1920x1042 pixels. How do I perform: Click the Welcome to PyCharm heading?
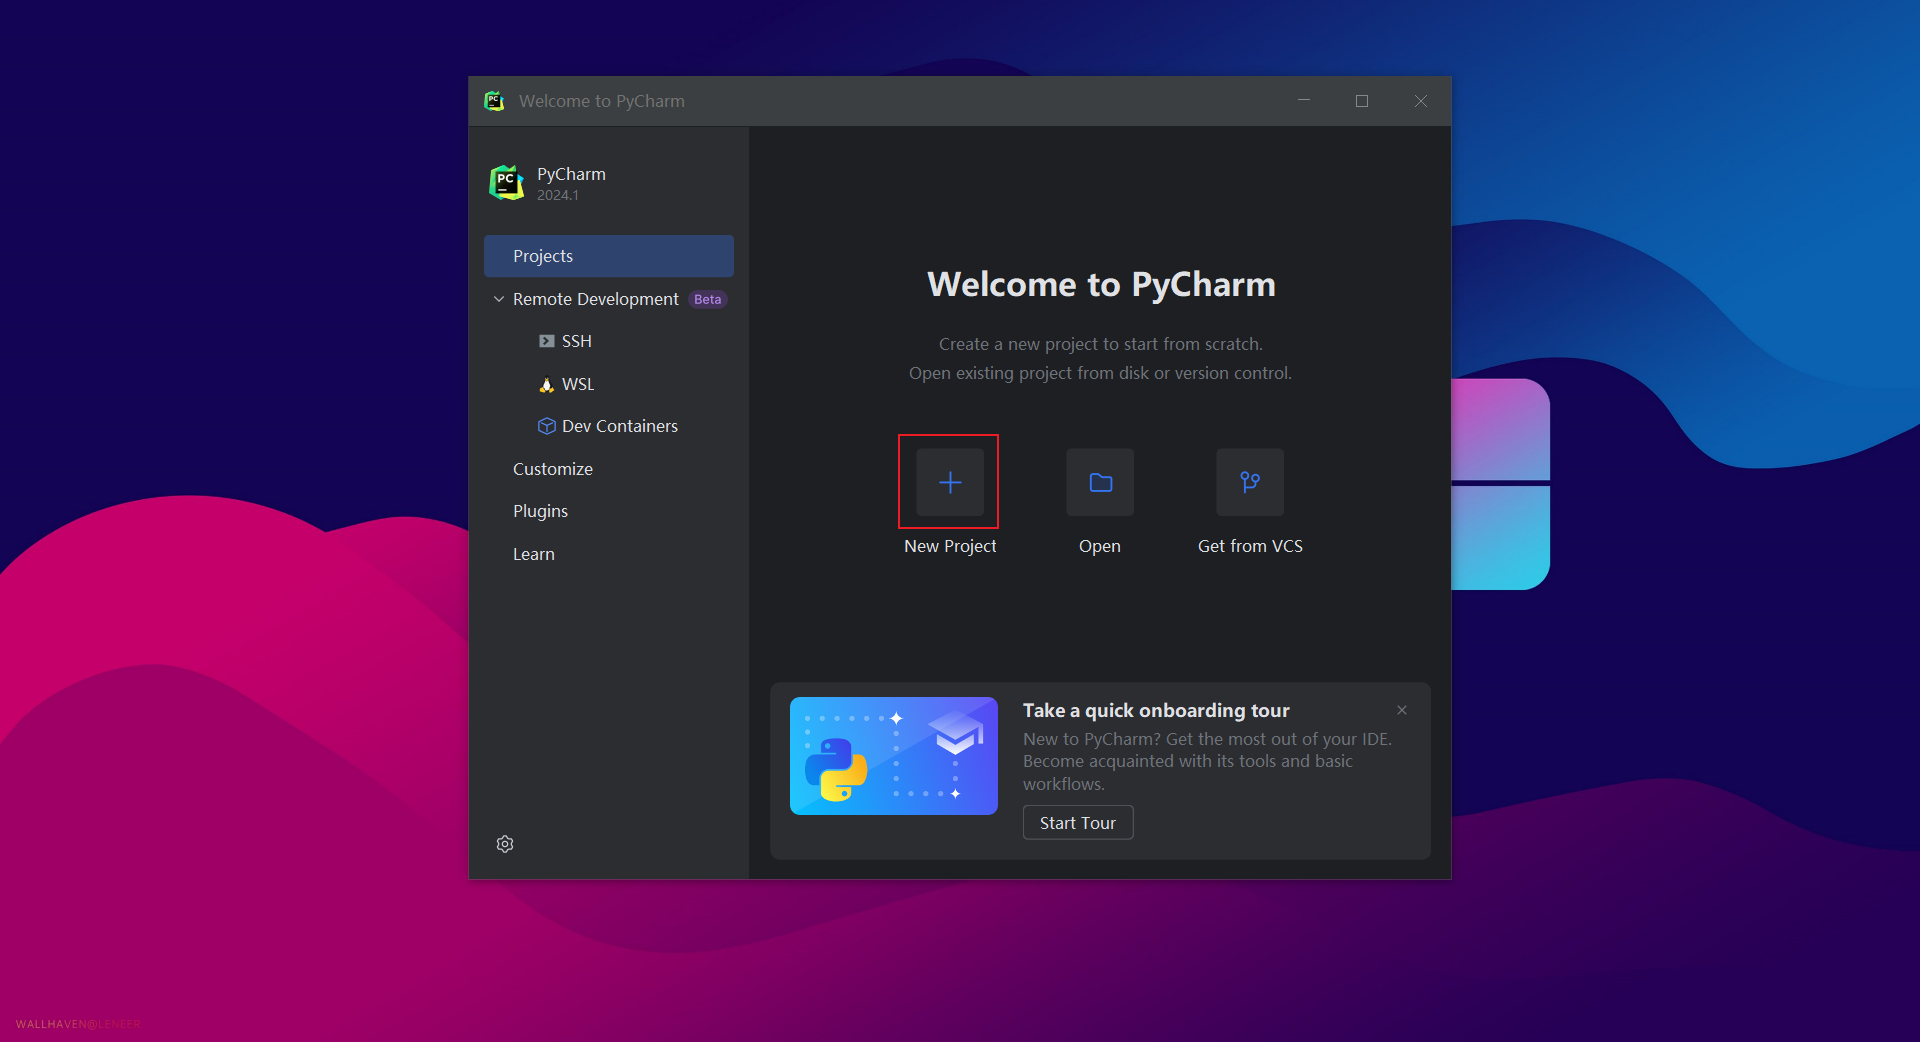tap(1101, 284)
